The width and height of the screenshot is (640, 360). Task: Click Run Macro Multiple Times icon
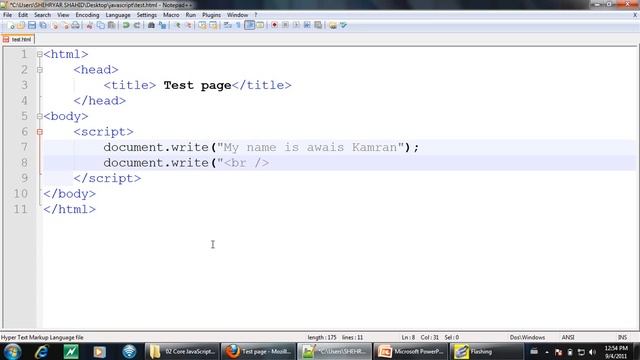click(307, 25)
